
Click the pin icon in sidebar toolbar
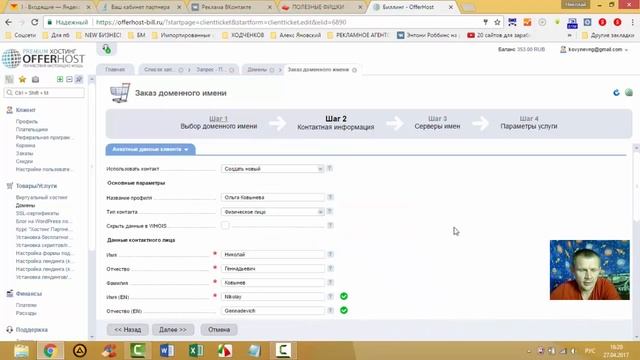click(x=79, y=79)
